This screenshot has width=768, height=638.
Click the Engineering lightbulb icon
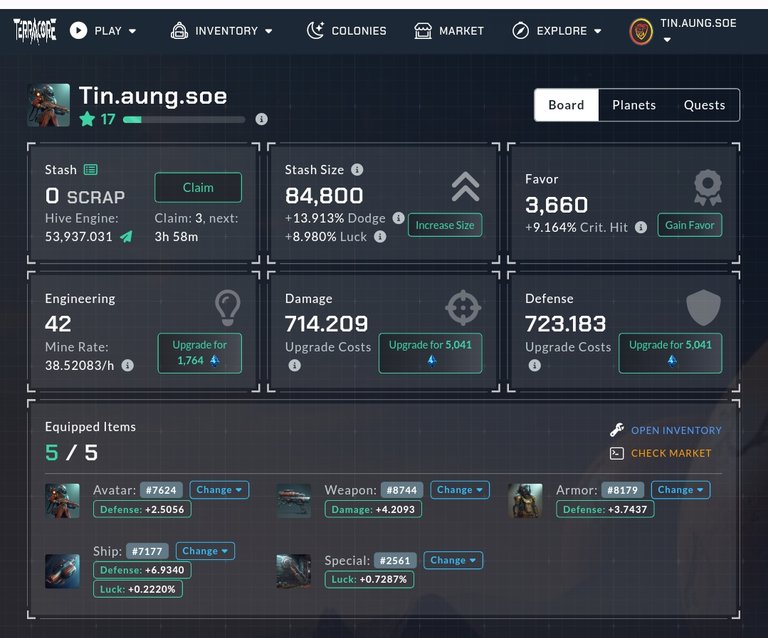228,307
